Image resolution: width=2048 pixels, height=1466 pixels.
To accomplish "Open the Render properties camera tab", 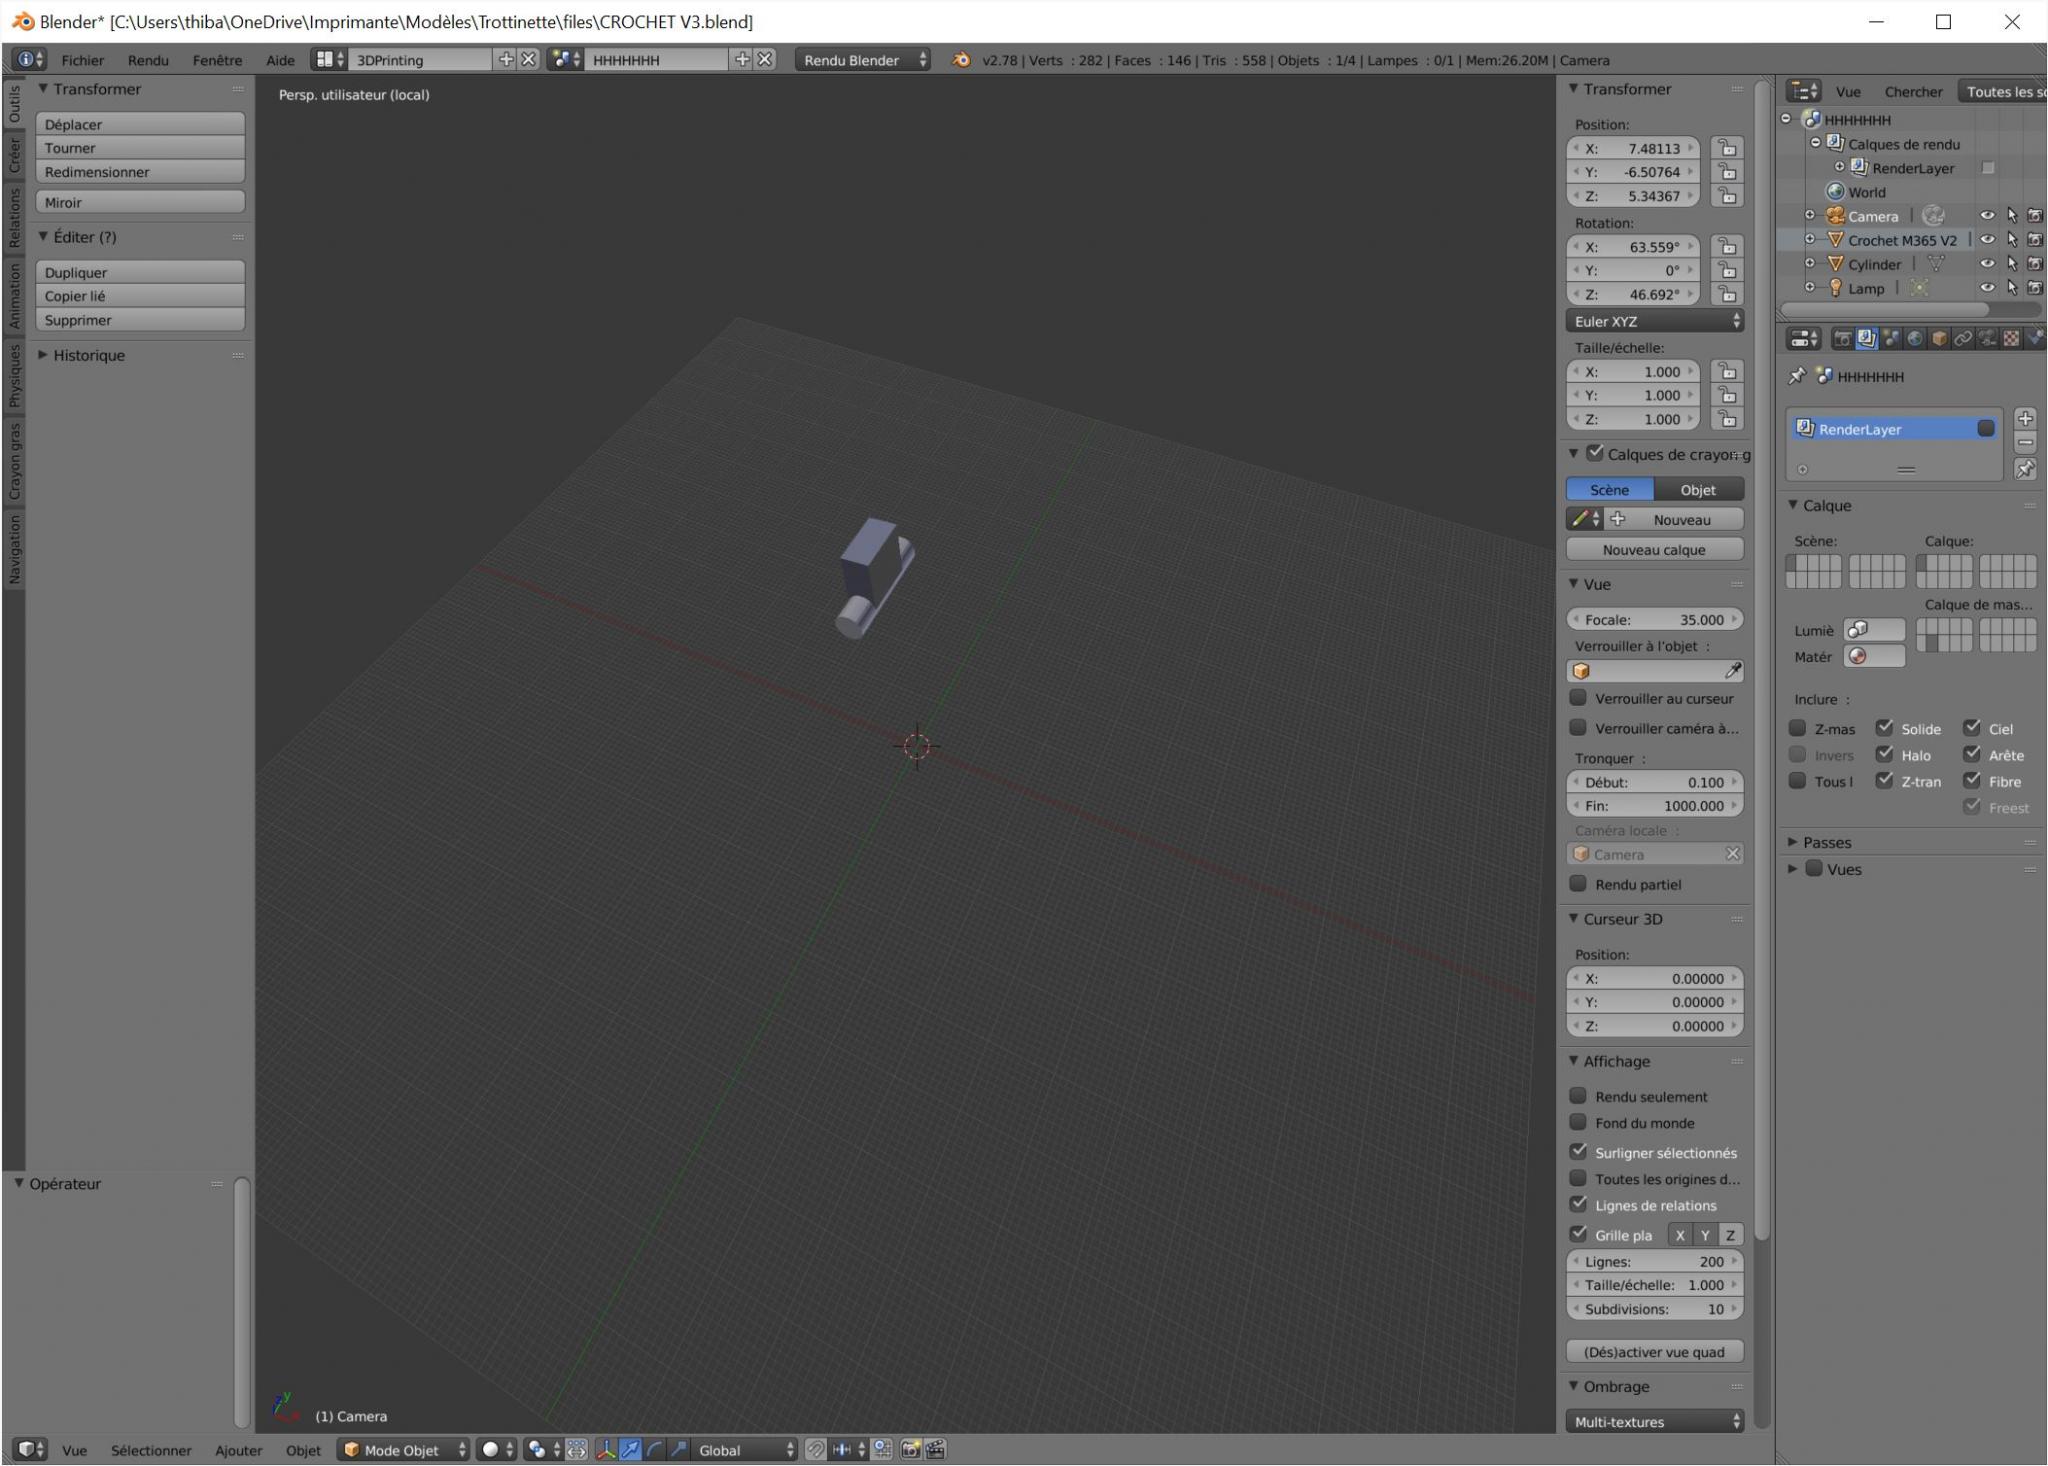I will pos(1842,339).
